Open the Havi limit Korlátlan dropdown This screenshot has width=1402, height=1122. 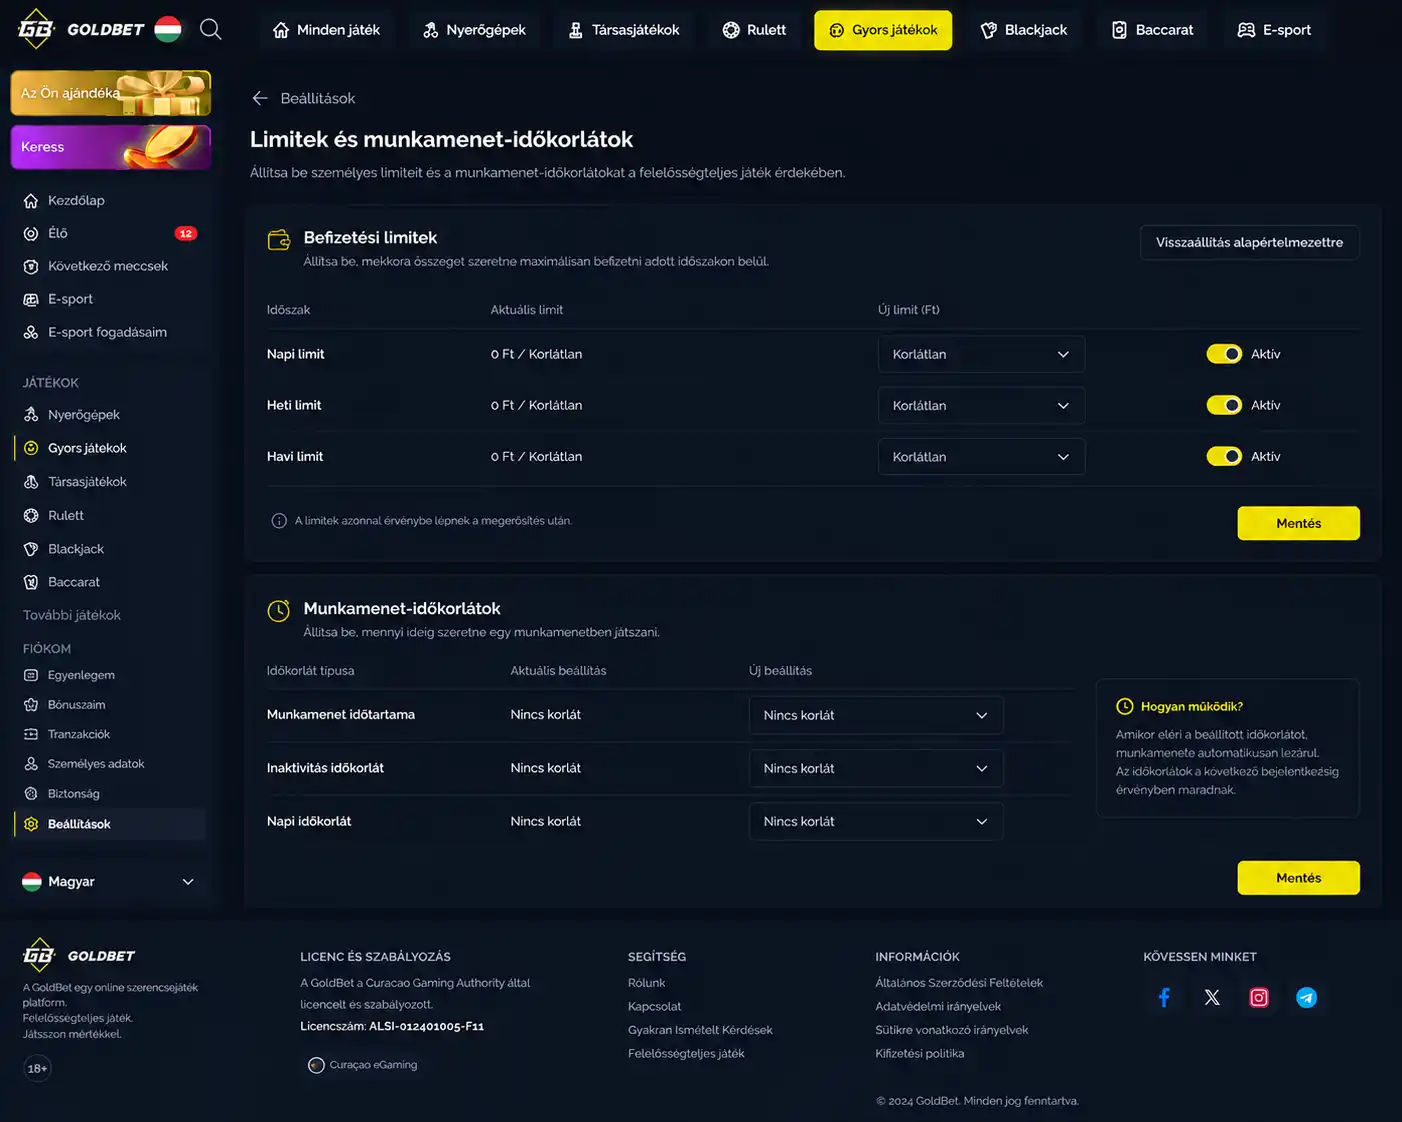(981, 457)
